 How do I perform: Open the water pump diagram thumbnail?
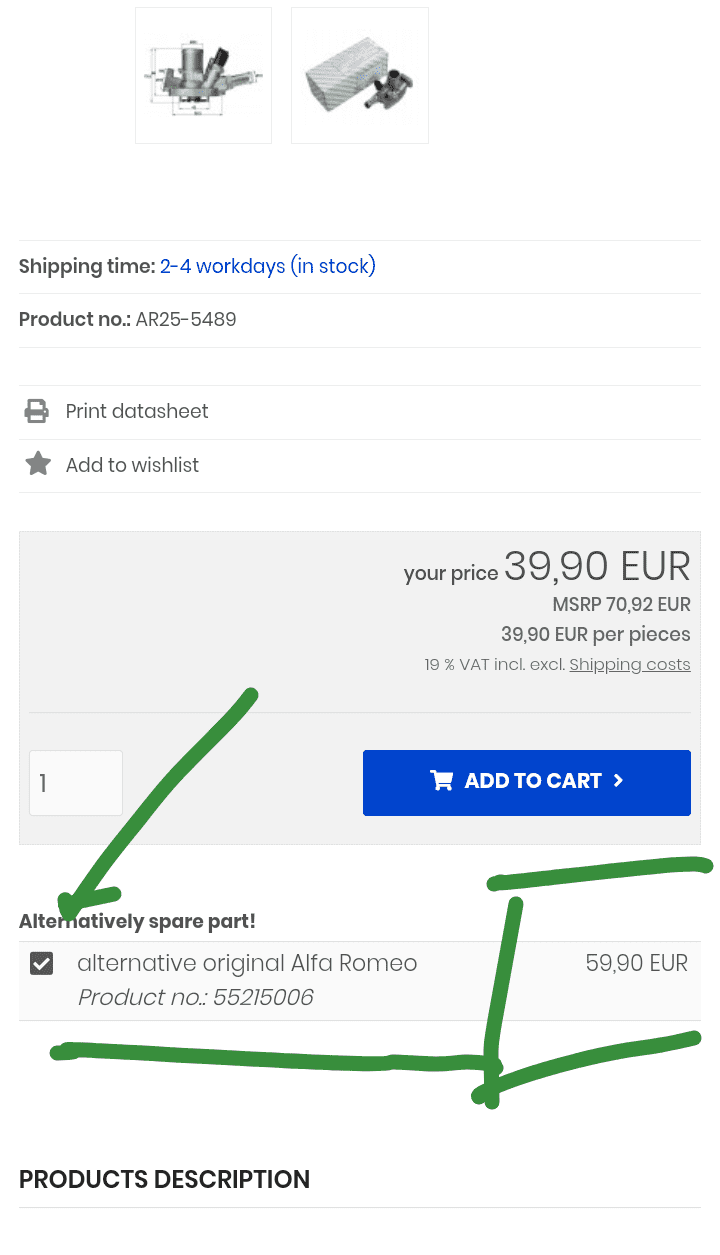pyautogui.click(x=204, y=75)
